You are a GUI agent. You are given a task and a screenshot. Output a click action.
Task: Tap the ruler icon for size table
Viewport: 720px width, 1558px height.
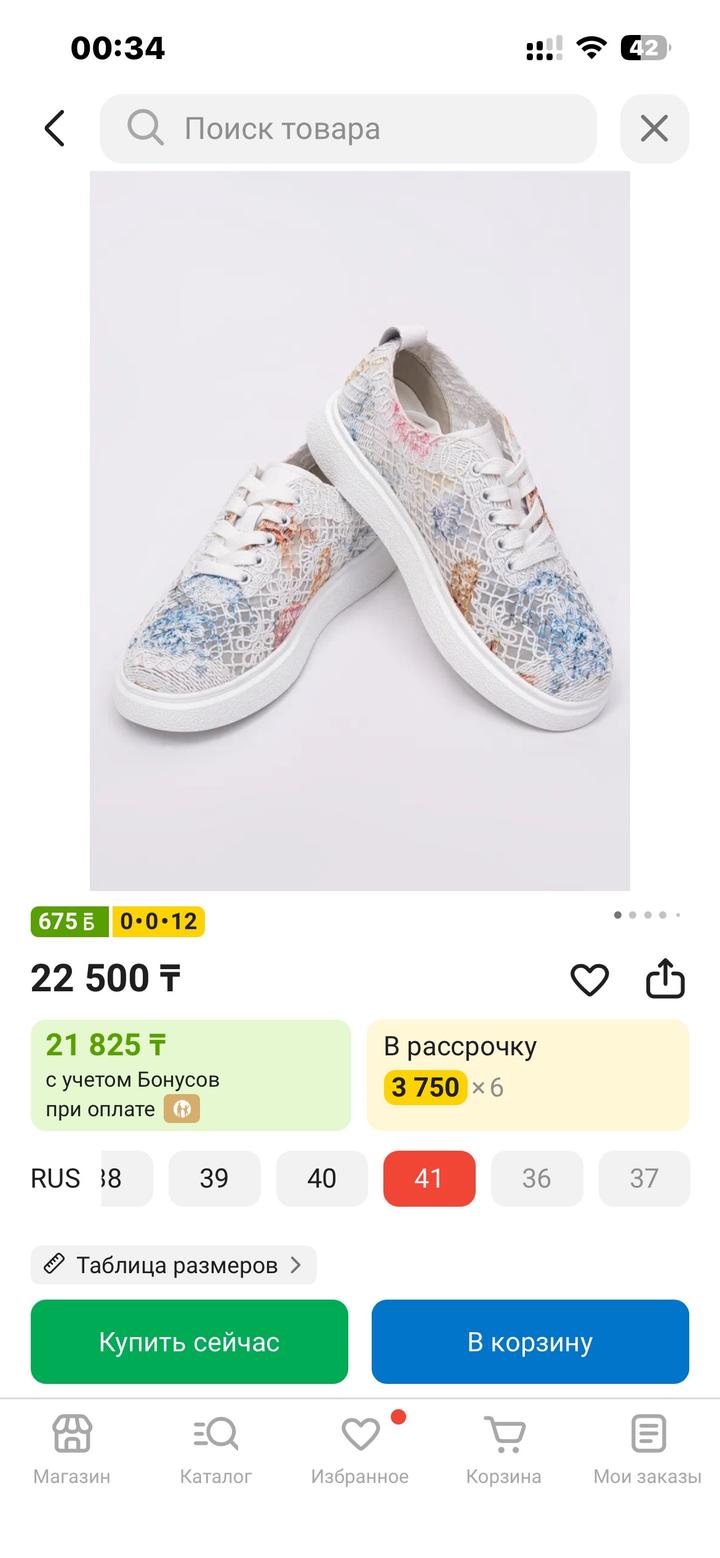click(55, 1265)
